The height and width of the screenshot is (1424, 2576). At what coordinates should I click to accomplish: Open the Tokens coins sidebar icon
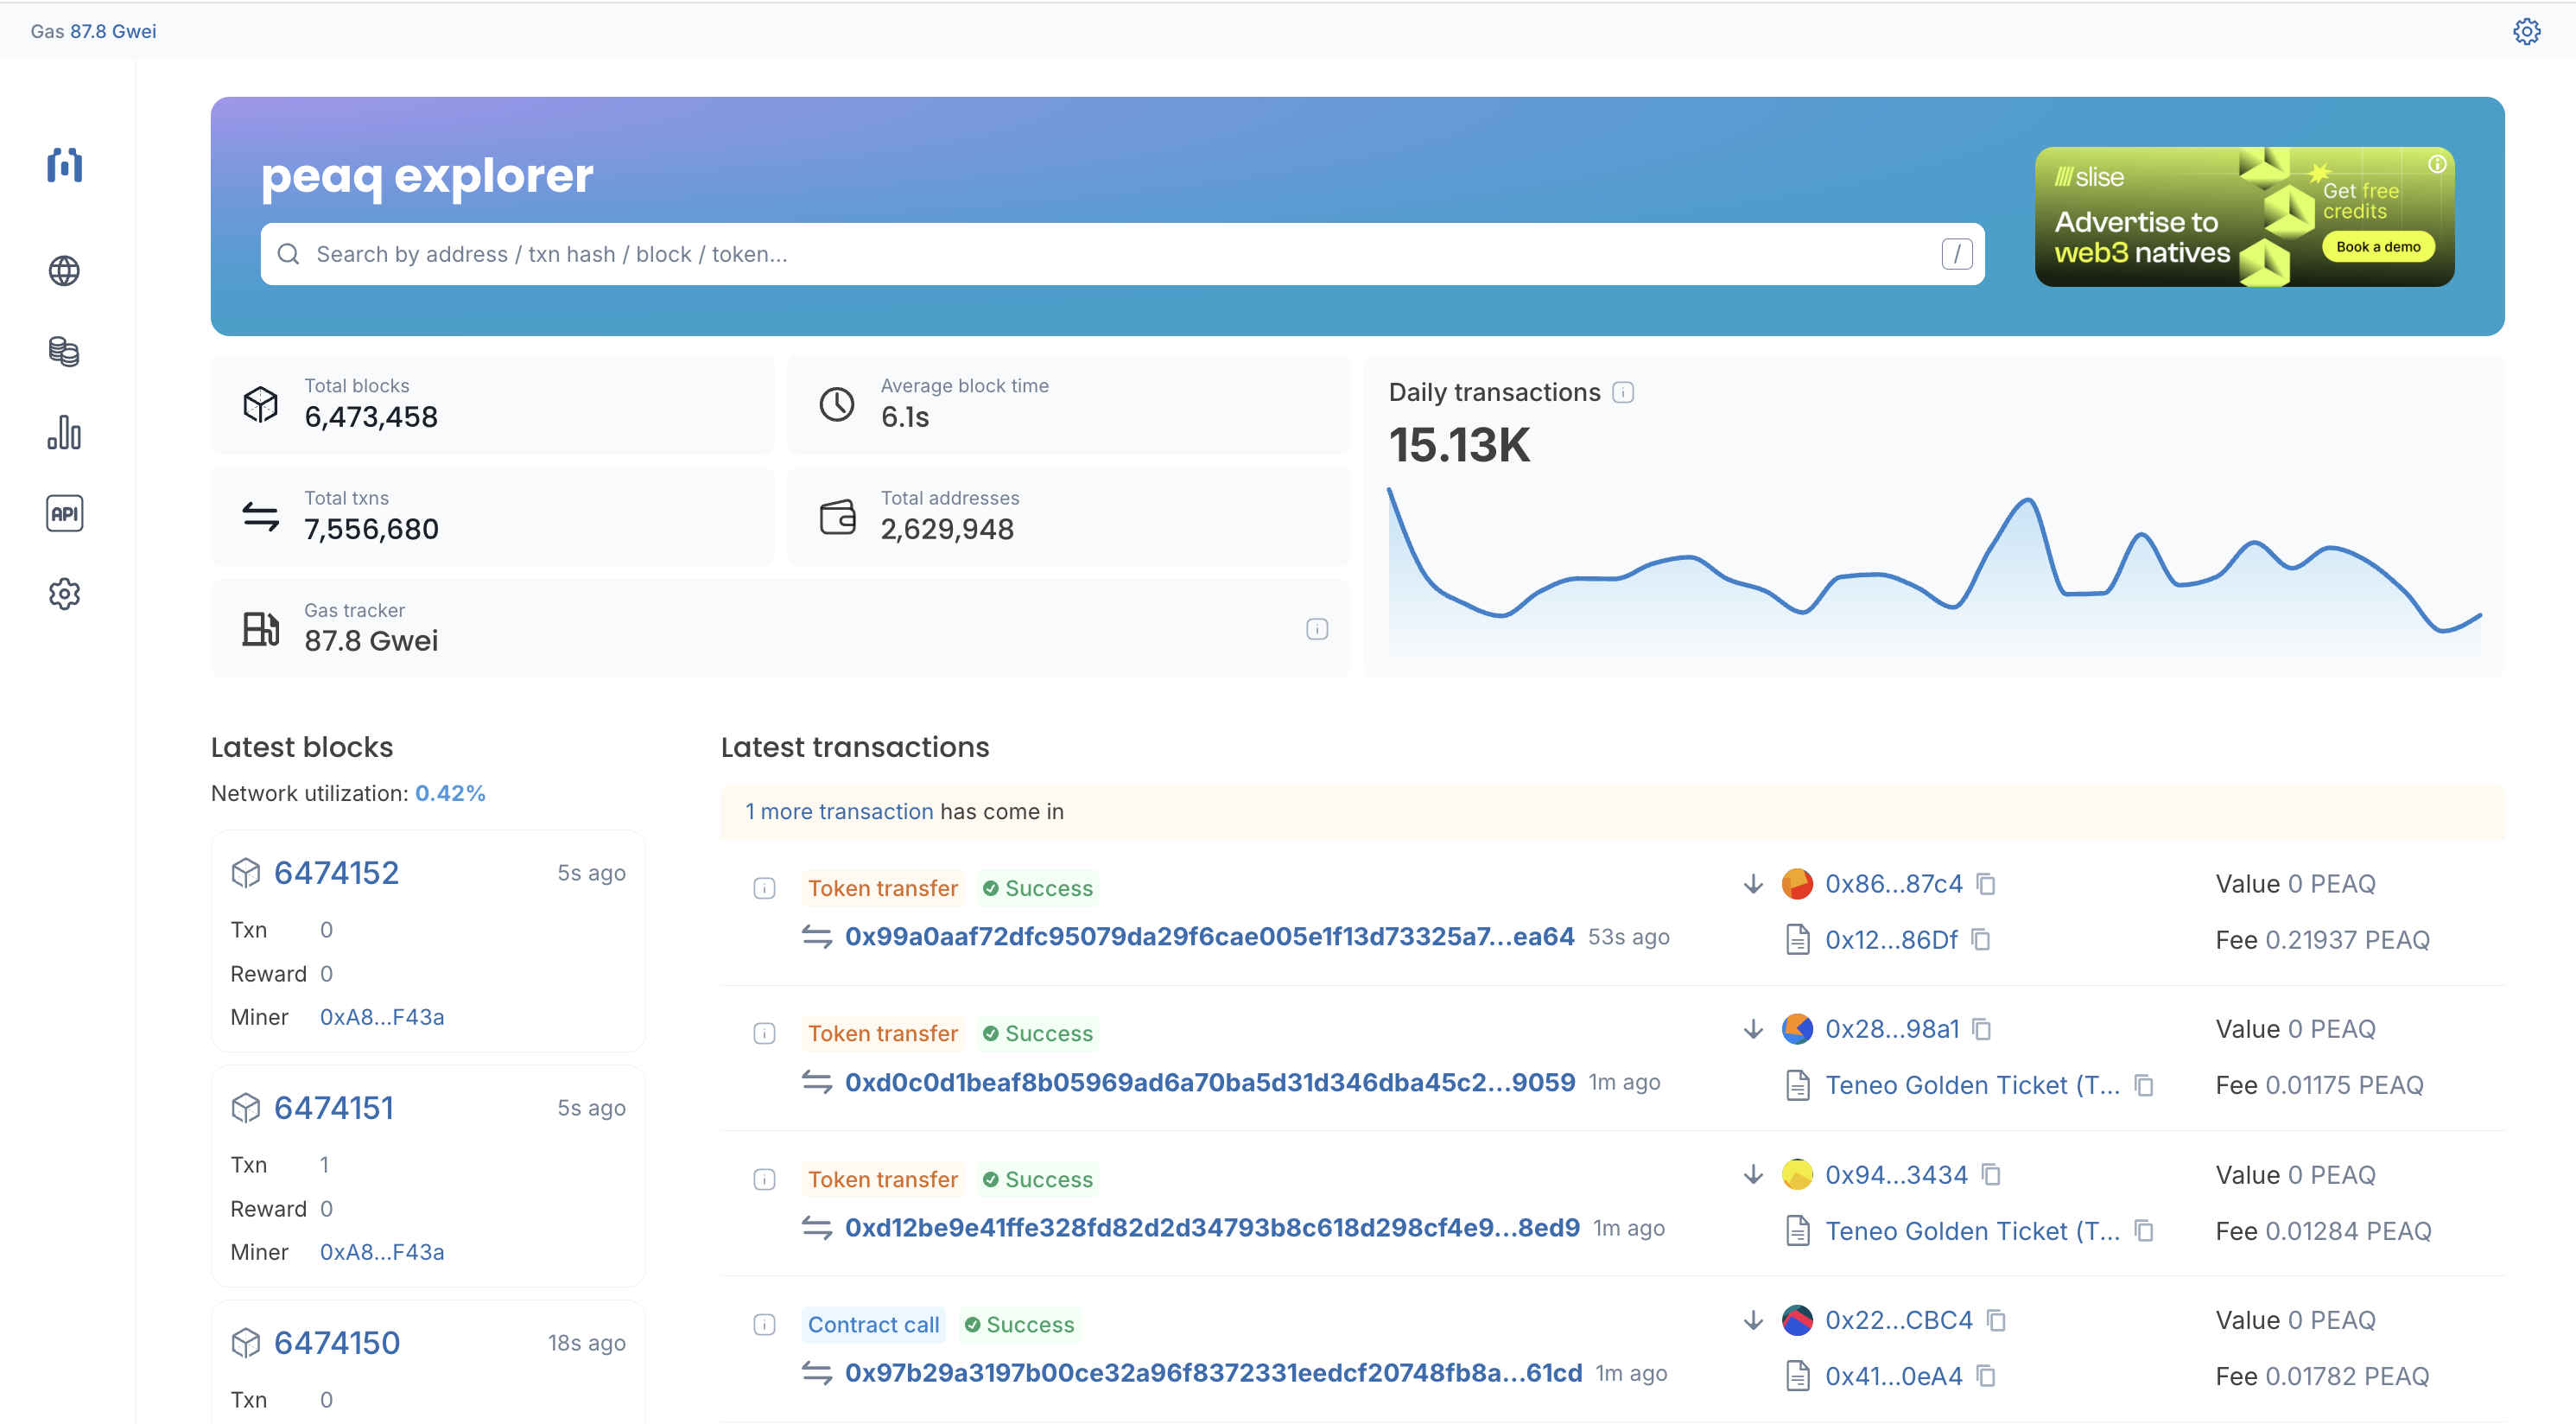(64, 352)
